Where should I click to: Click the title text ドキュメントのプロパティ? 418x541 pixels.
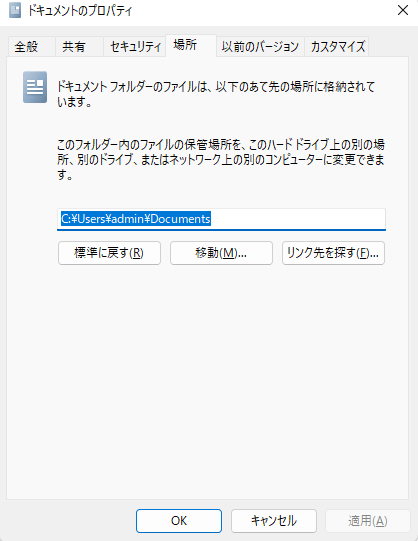(x=80, y=11)
